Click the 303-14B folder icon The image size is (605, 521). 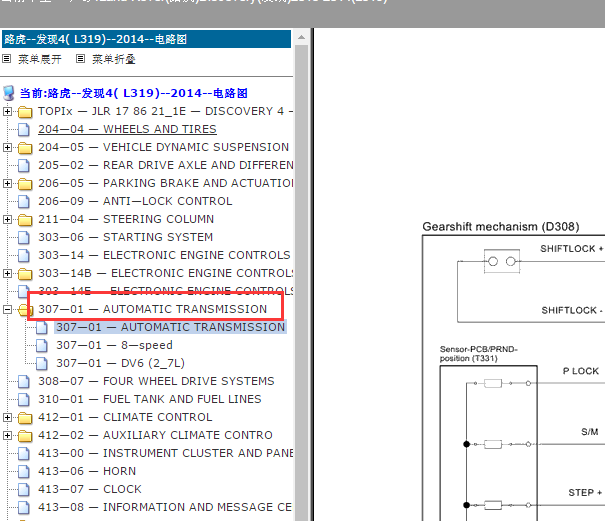pos(25,274)
